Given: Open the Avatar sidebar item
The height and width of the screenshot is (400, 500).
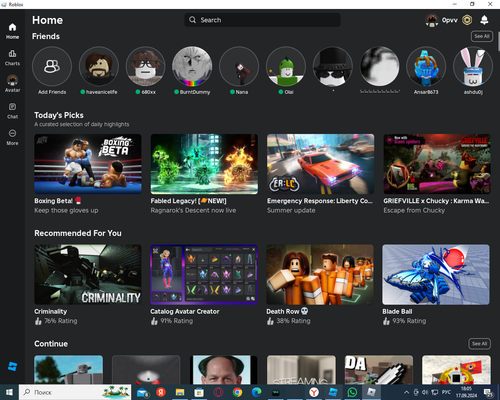Looking at the screenshot, I should coord(12,84).
